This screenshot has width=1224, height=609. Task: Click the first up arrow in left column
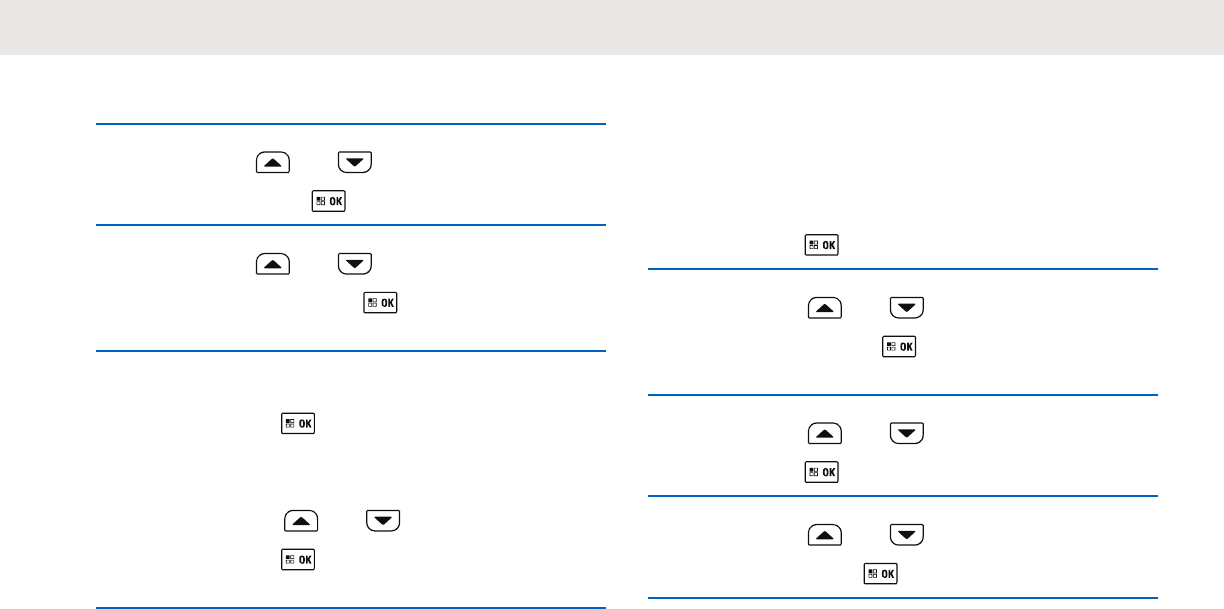point(273,163)
